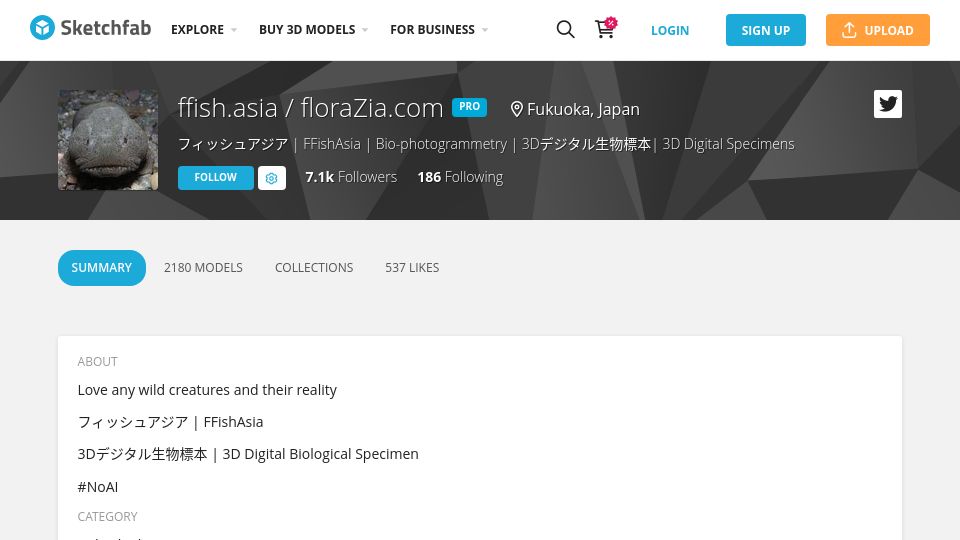
Task: Switch to the 537 Likes tab
Action: (x=412, y=268)
